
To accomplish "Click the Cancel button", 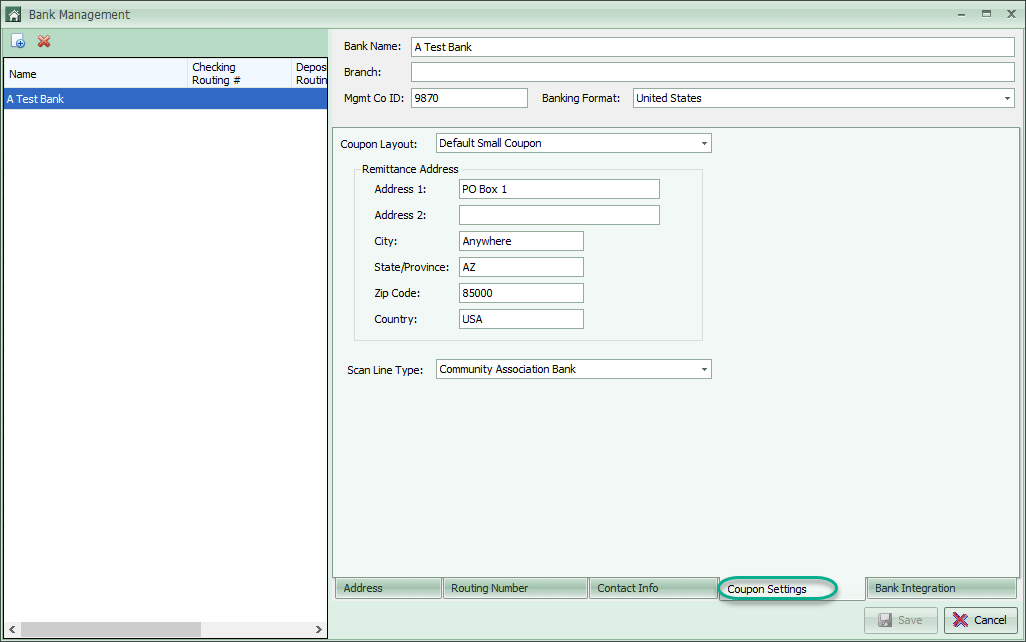I will click(x=980, y=620).
